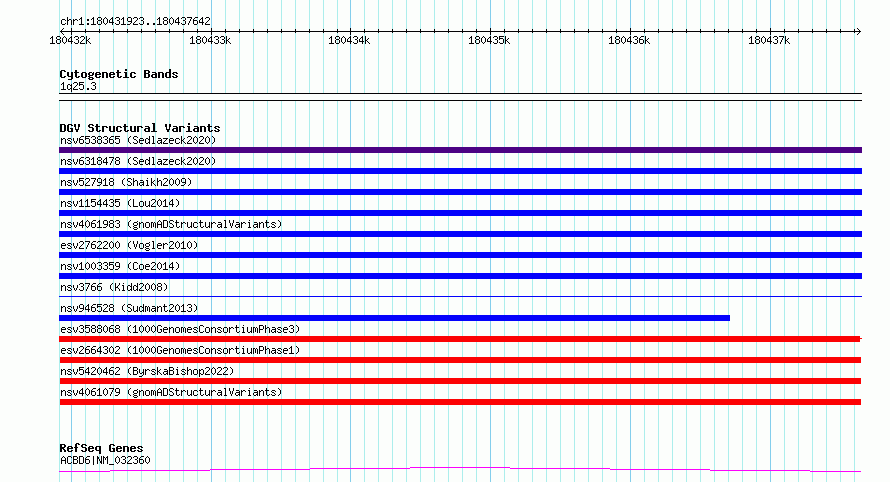The width and height of the screenshot is (890, 482).
Task: Click the 180436k ruler tick label
Action: click(629, 40)
